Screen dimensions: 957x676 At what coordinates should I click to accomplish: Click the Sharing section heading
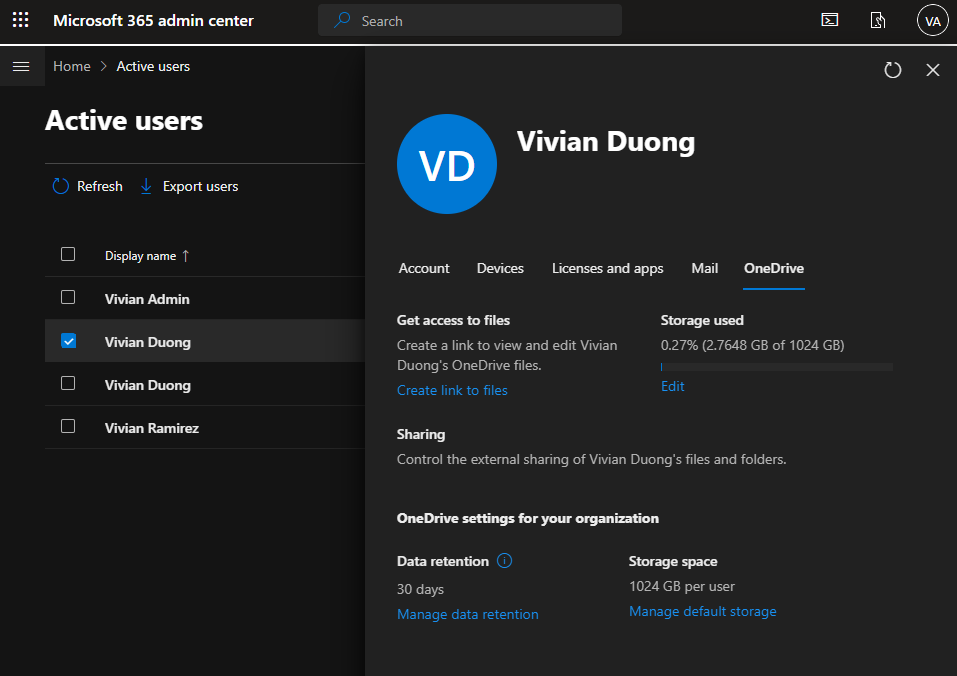[421, 434]
